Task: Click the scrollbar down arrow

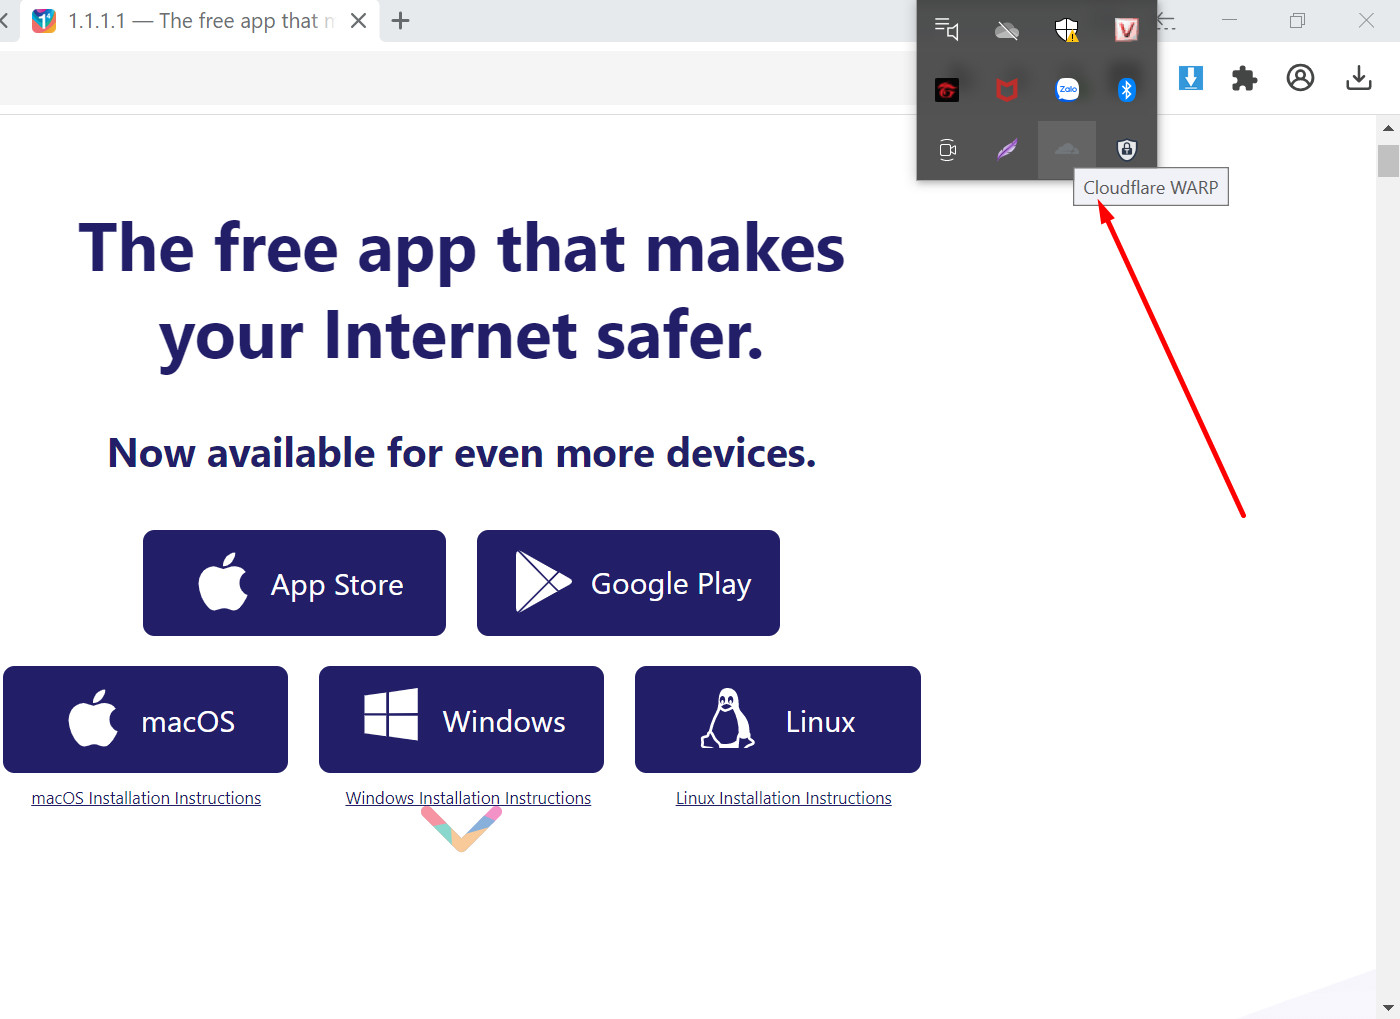Action: (x=1387, y=1007)
